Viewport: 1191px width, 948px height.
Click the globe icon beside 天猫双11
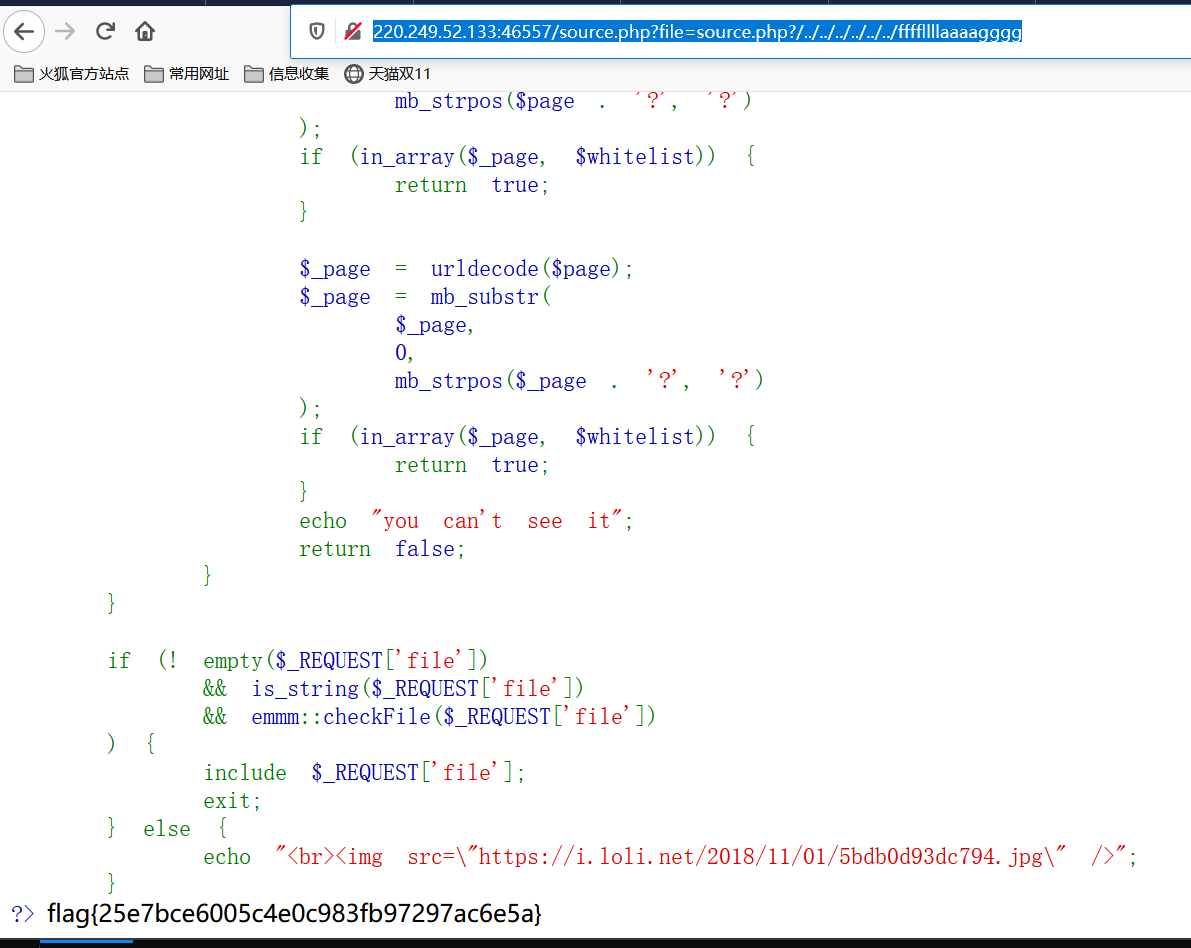pos(354,74)
